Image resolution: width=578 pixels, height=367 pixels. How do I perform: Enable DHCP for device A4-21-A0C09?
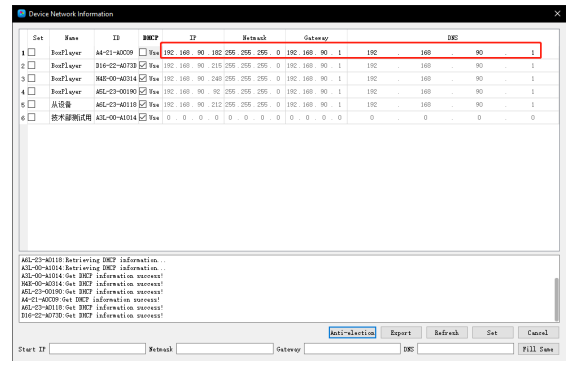[x=143, y=52]
